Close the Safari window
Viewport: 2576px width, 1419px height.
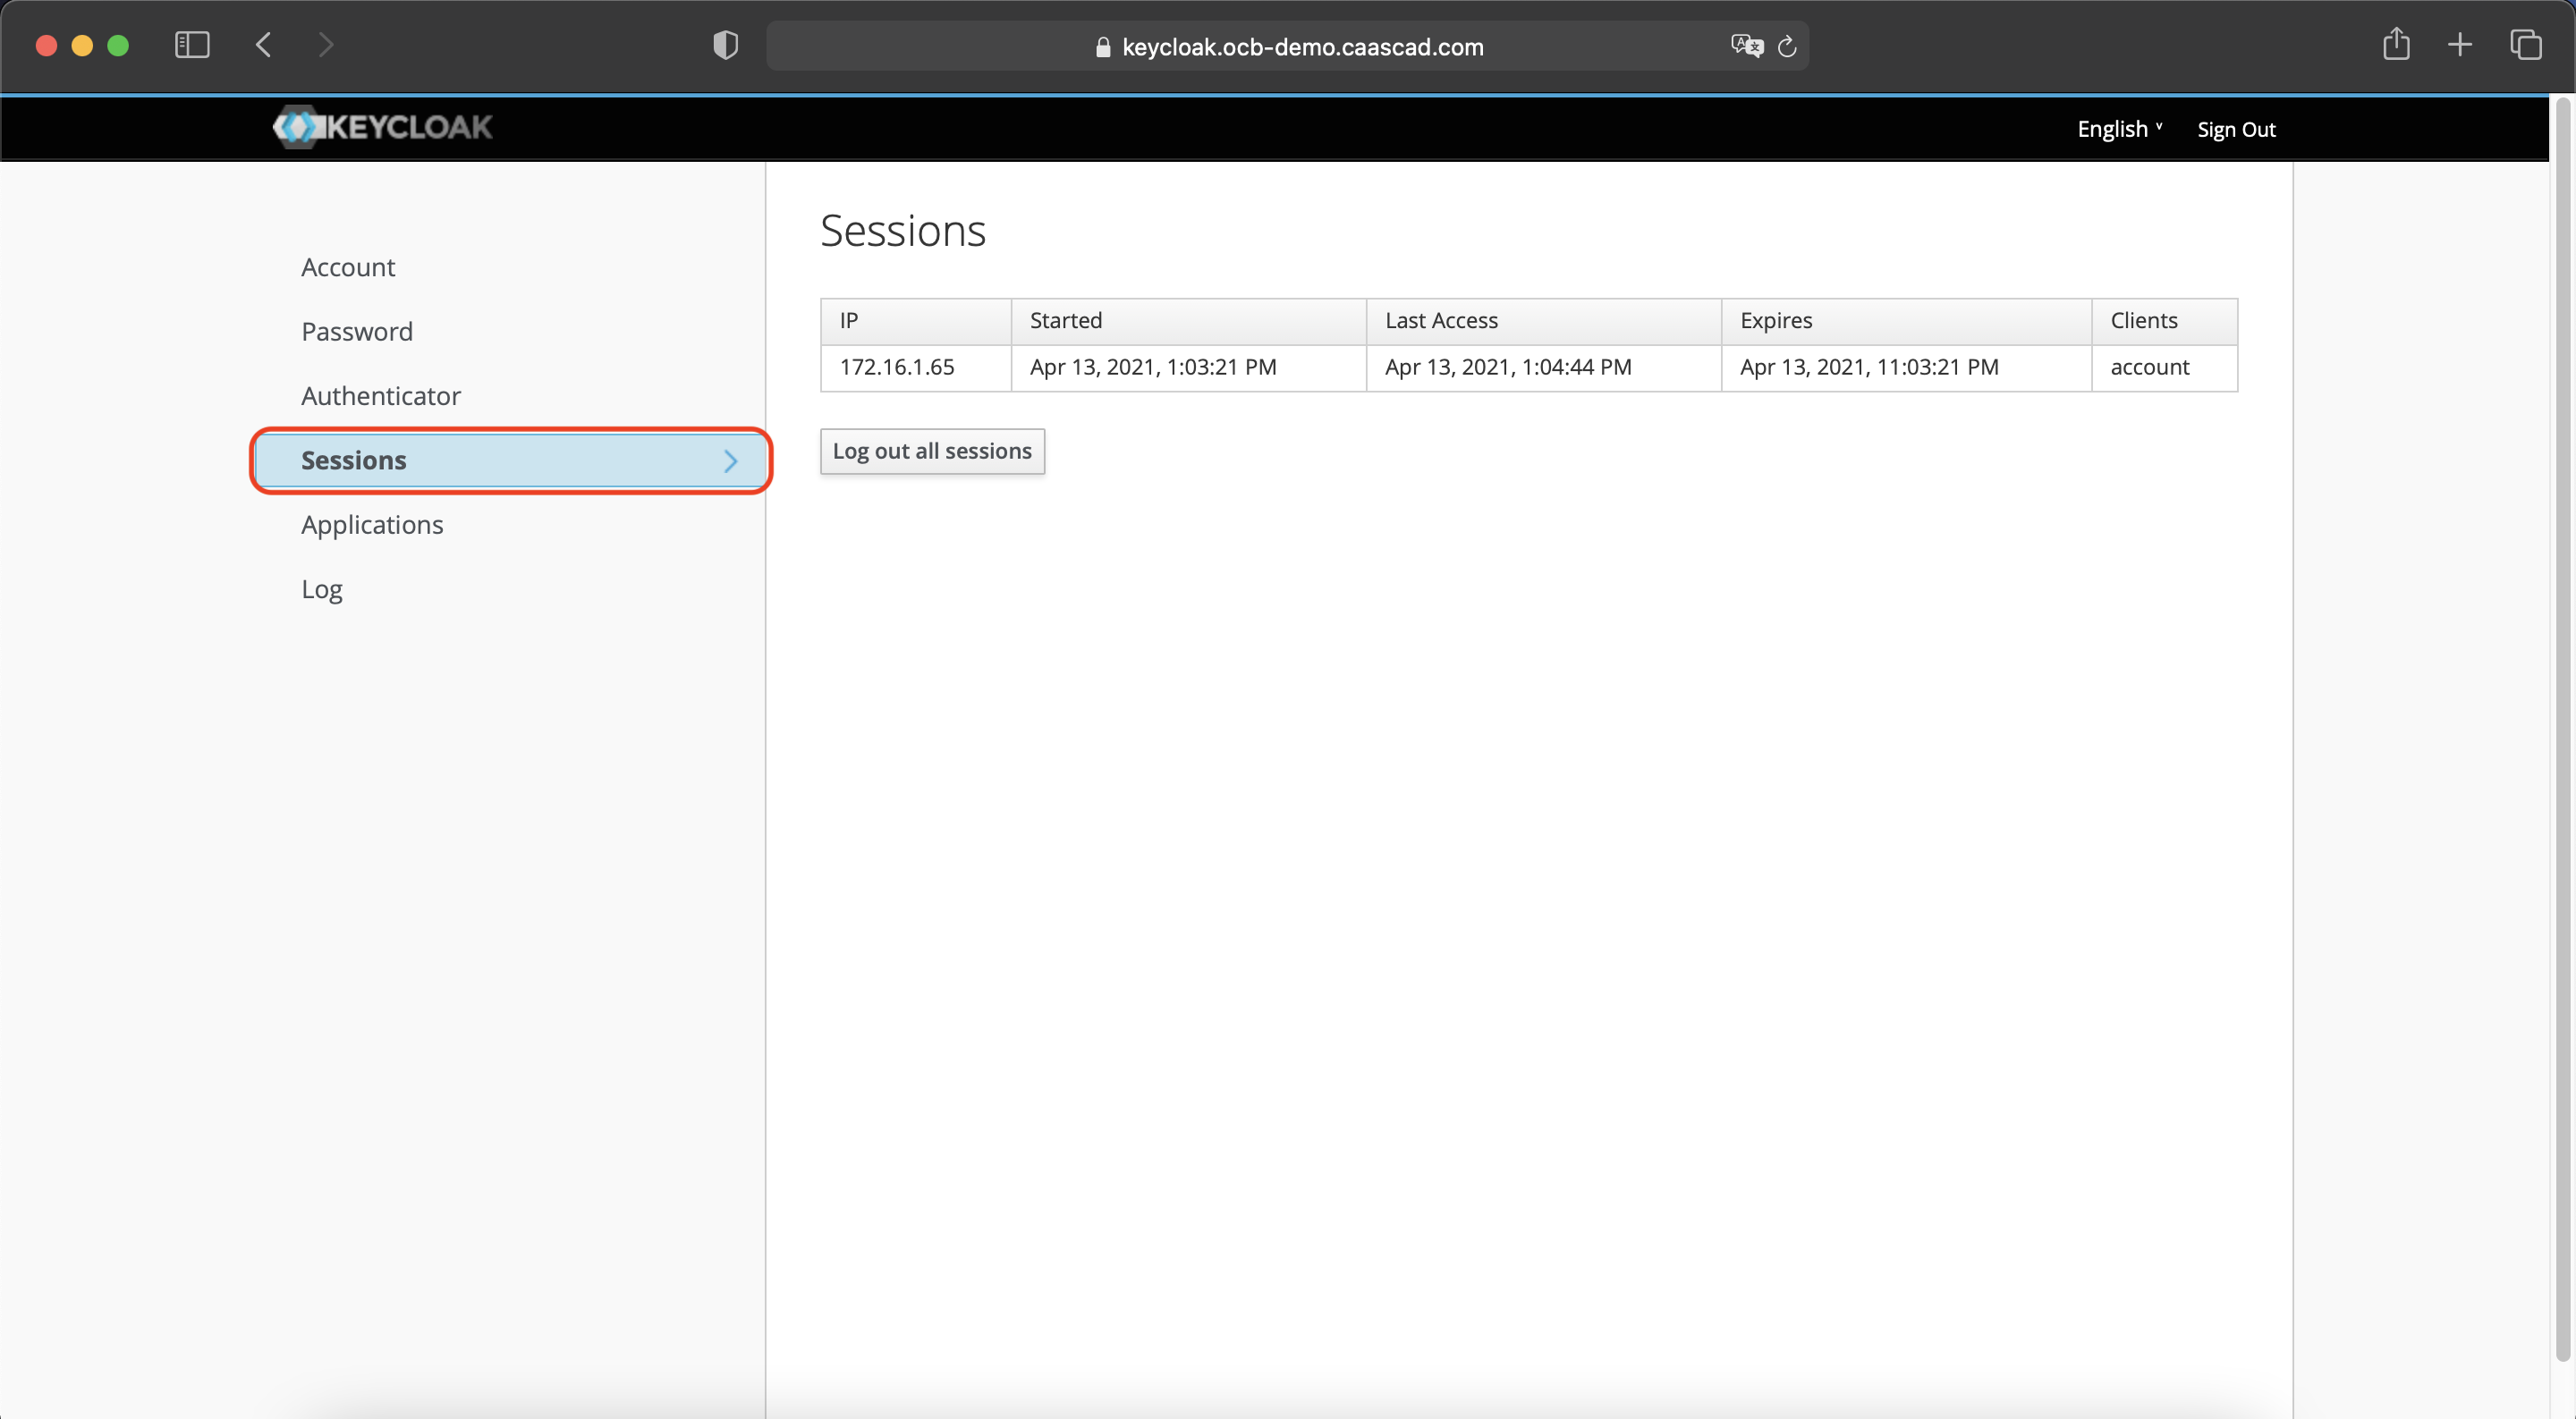point(46,45)
